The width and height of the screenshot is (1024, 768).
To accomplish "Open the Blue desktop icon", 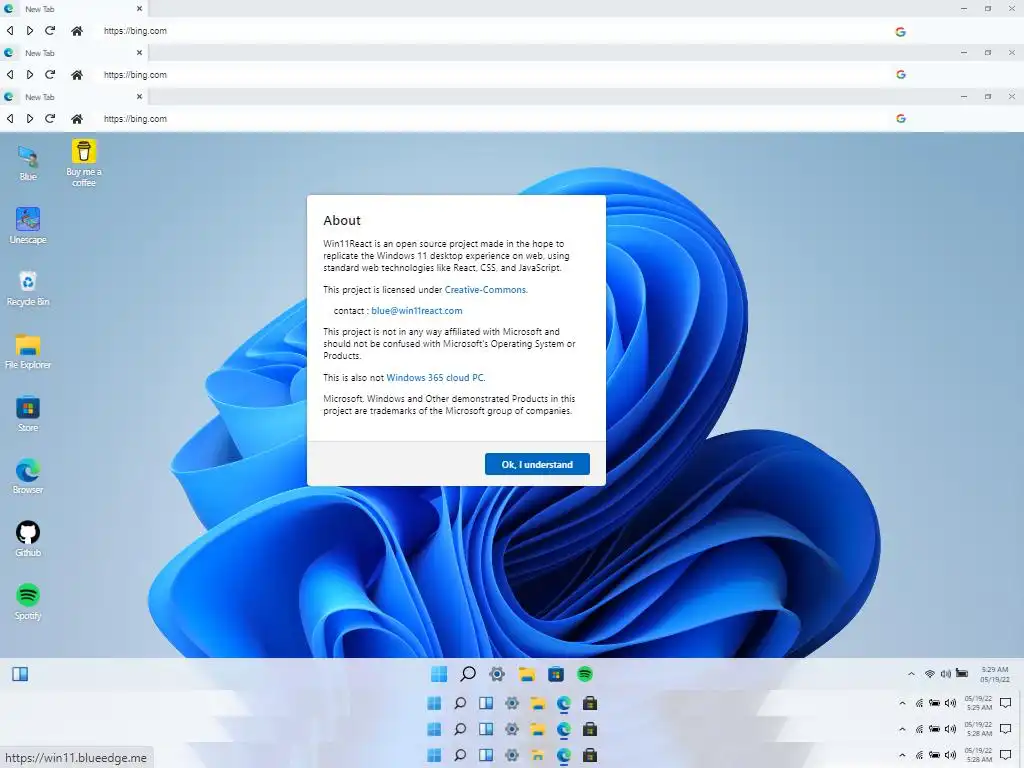I will pyautogui.click(x=28, y=163).
